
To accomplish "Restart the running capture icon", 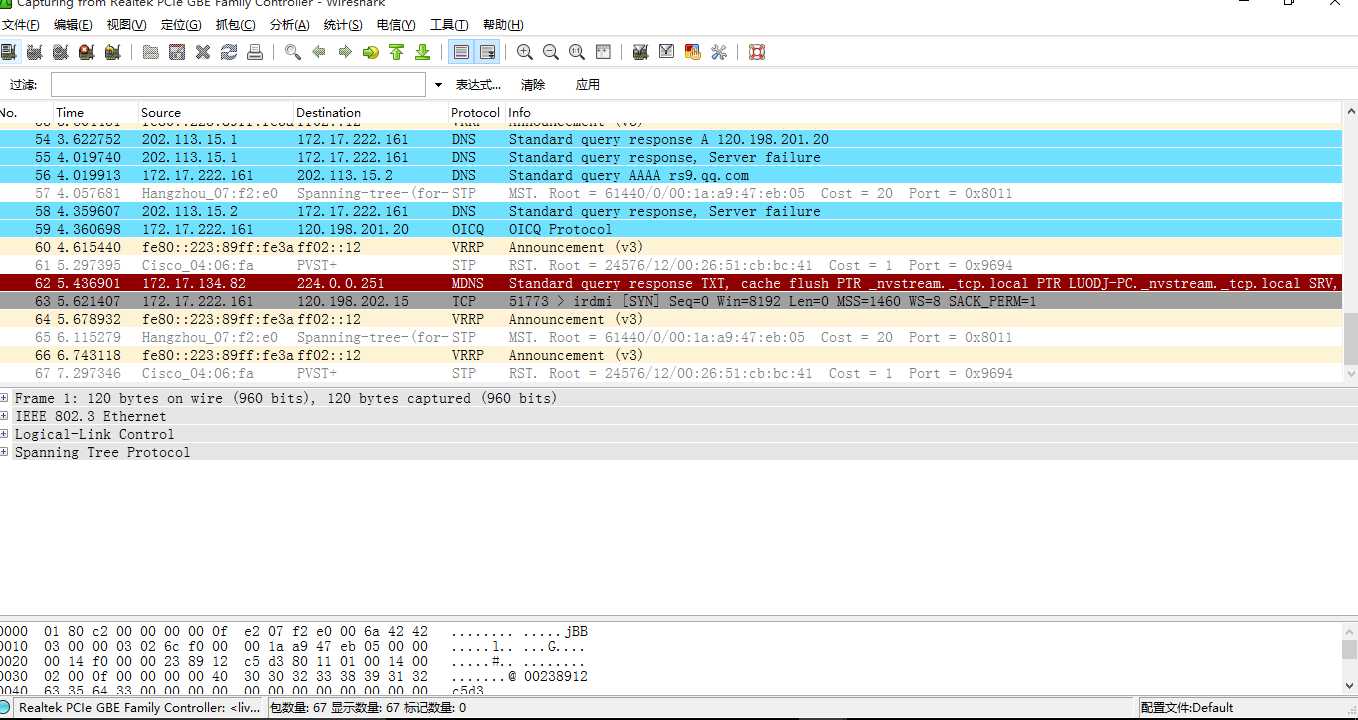I will click(112, 52).
